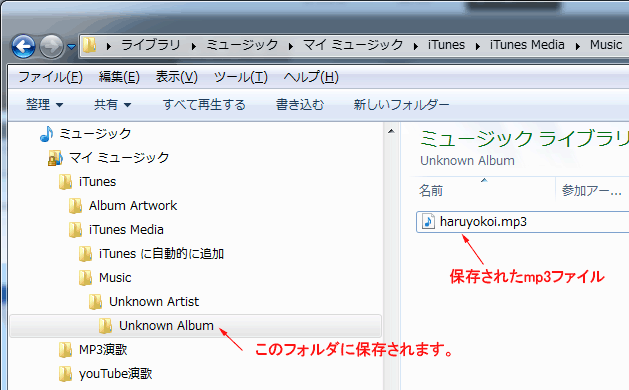Viewport: 629px width, 390px height.
Task: Click the Unknown Artist folder icon
Action: click(95, 302)
